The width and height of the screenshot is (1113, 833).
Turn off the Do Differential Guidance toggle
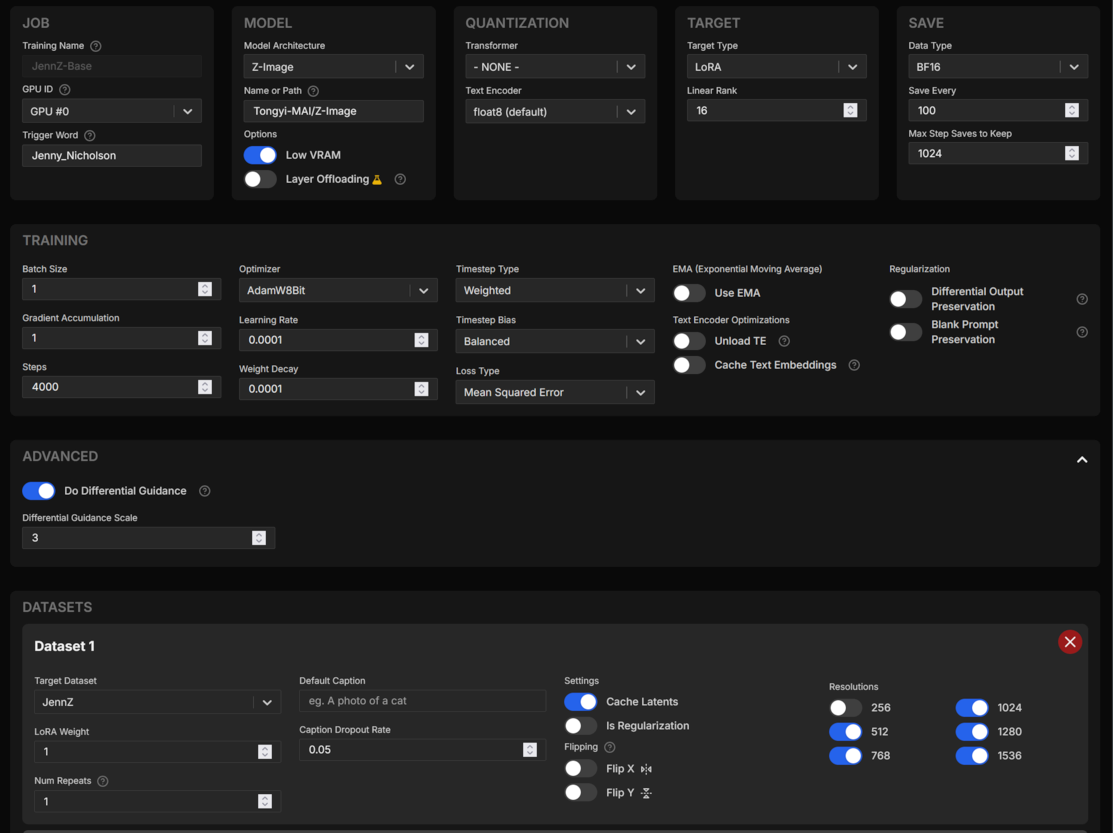point(38,491)
